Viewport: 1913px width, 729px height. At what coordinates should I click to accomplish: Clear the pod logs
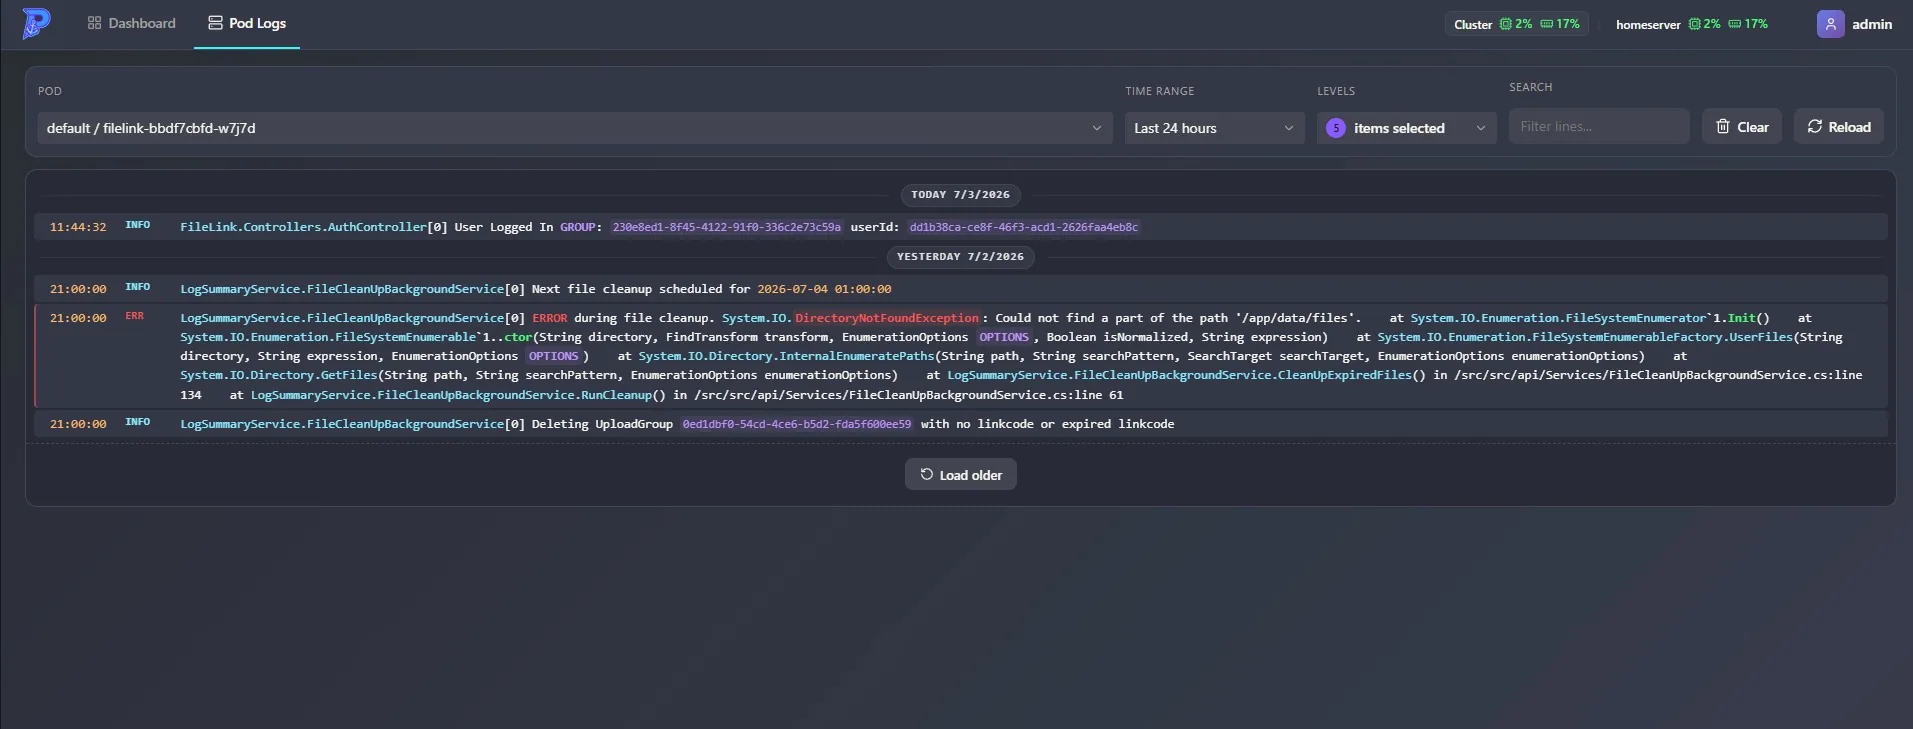pyautogui.click(x=1742, y=126)
